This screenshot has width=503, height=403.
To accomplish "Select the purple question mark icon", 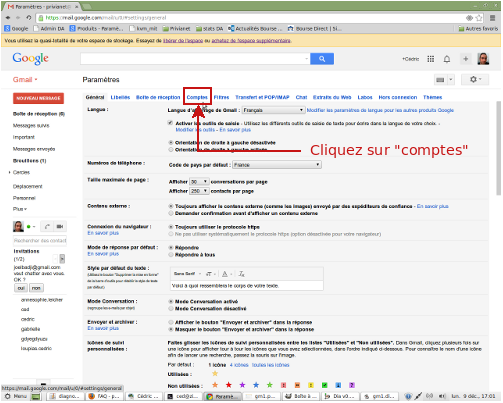I will [x=352, y=385].
